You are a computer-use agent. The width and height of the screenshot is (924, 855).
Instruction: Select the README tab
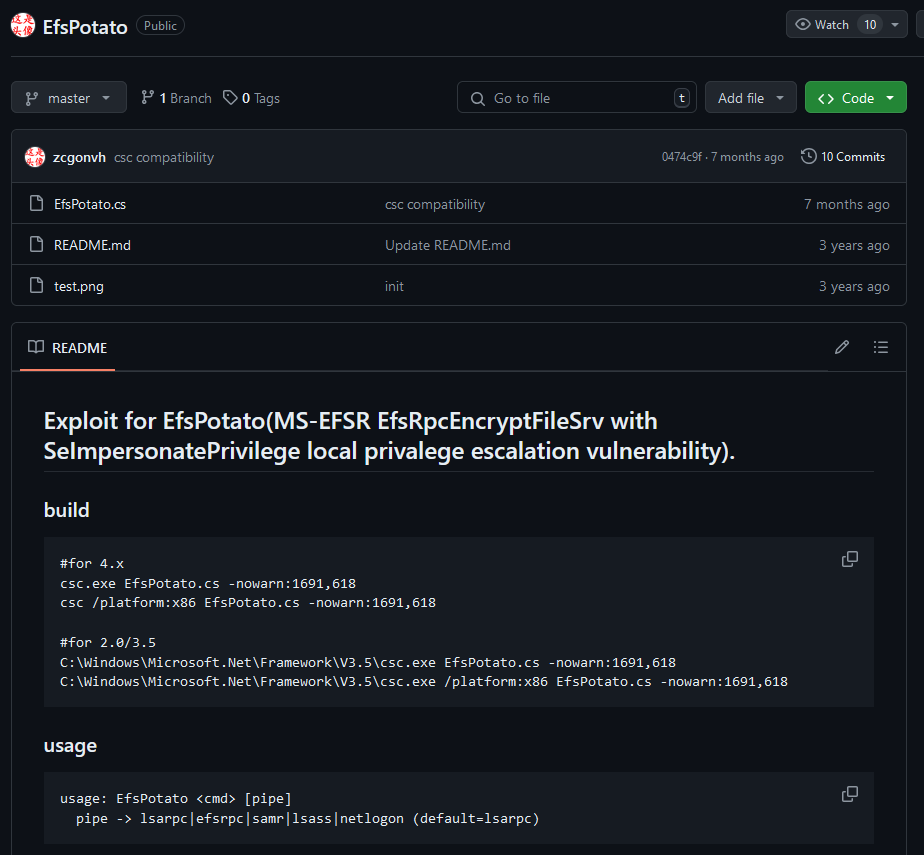[68, 348]
